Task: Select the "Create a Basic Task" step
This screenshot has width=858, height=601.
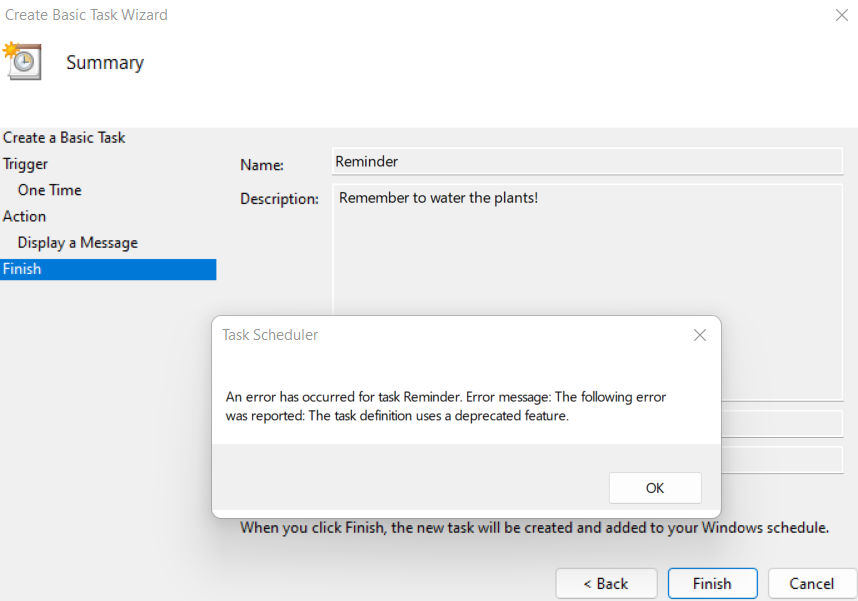Action: (x=64, y=138)
